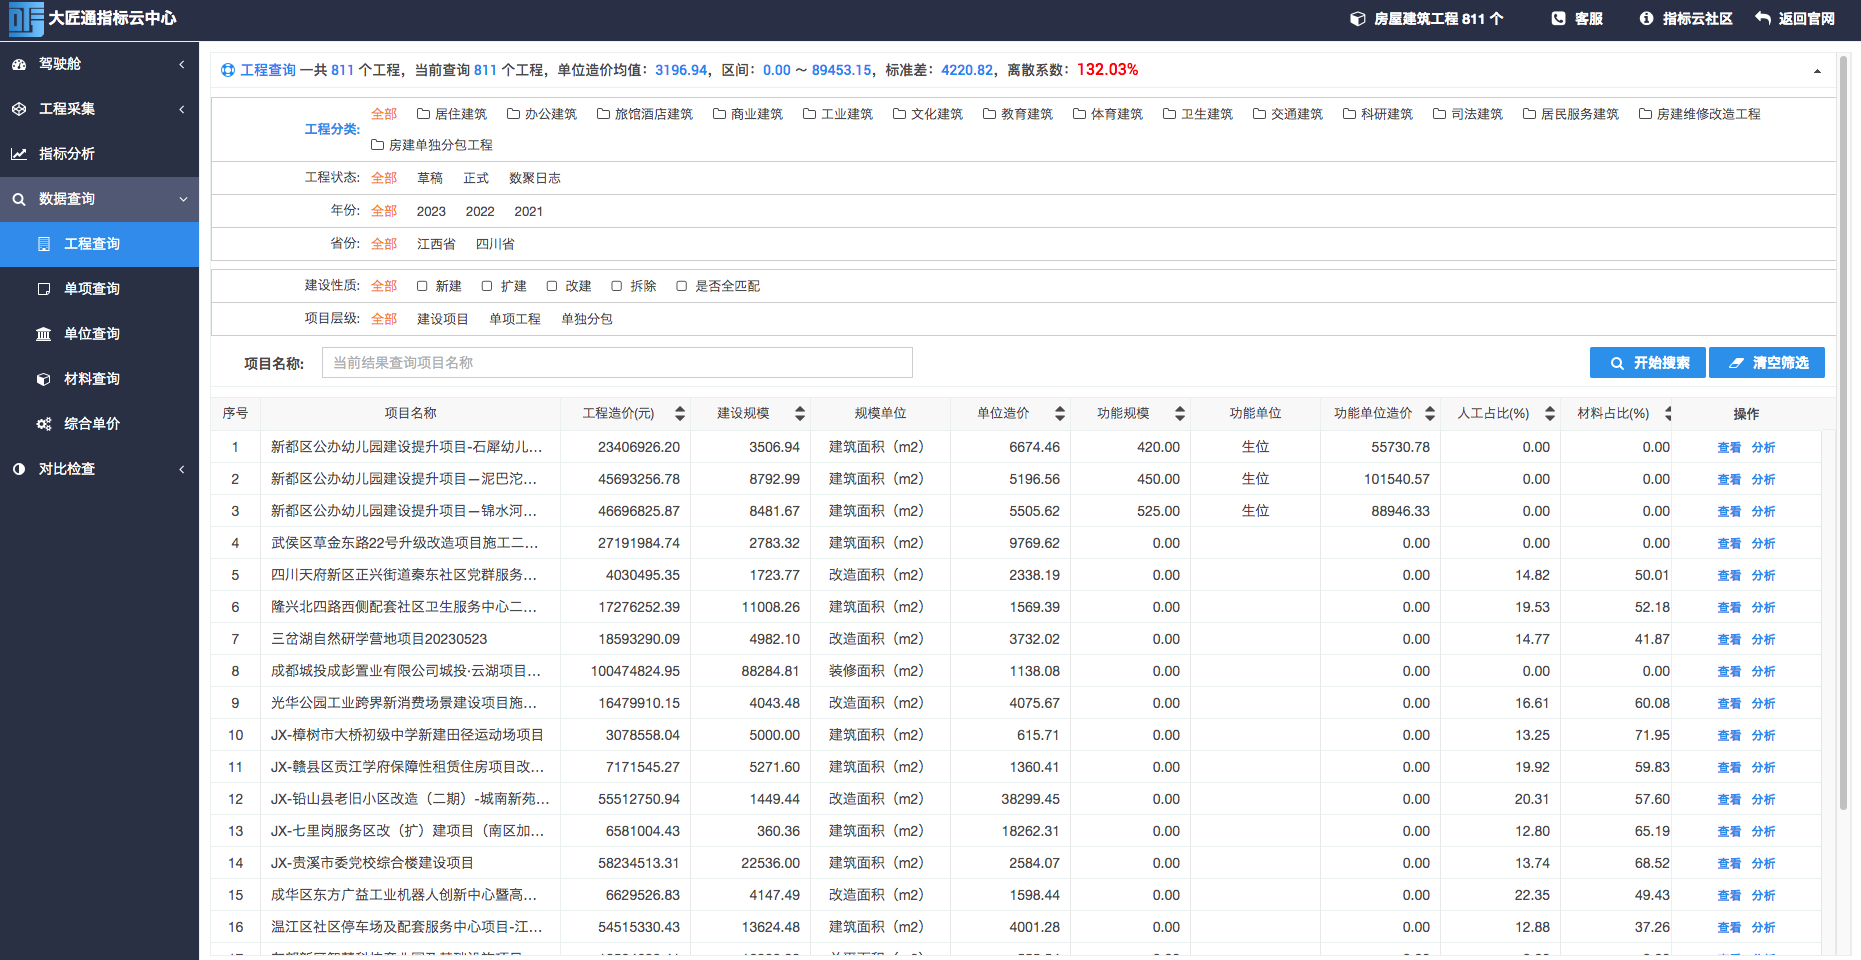Image resolution: width=1861 pixels, height=960 pixels.
Task: Click project name JX-贵溪市委党校综合楼建设项目
Action: click(372, 863)
